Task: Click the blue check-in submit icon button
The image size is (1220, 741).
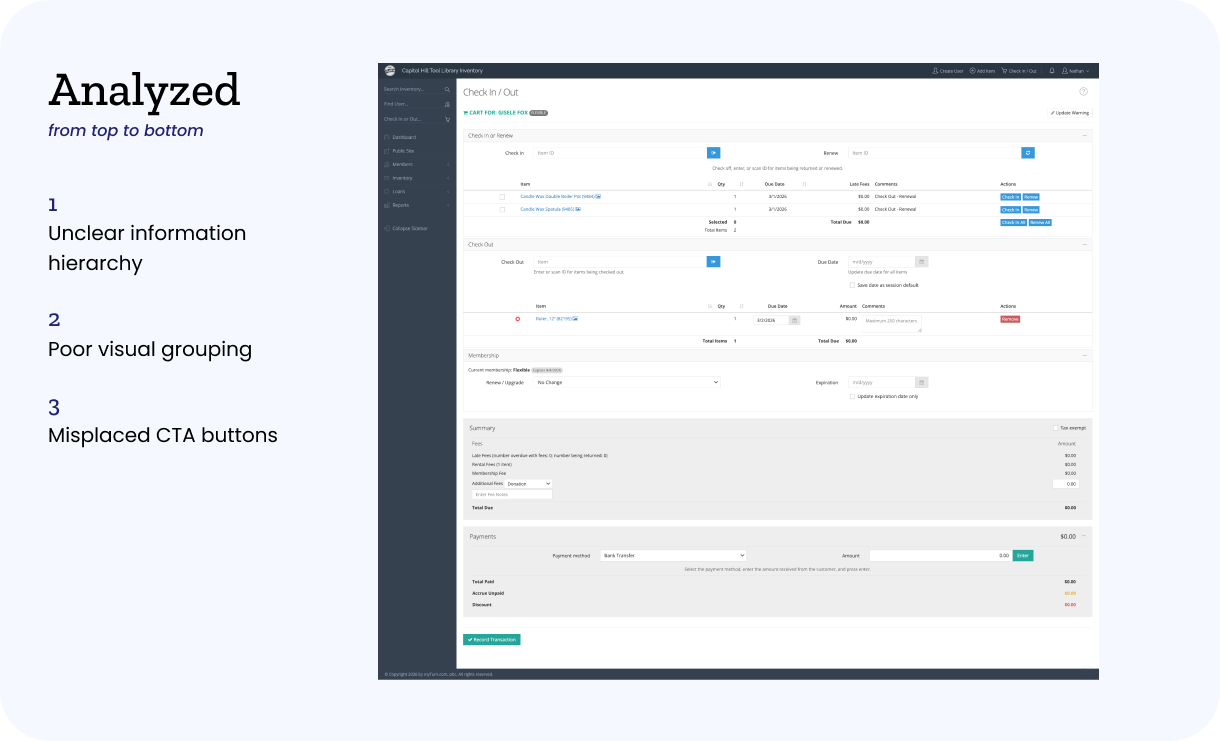Action: 714,153
